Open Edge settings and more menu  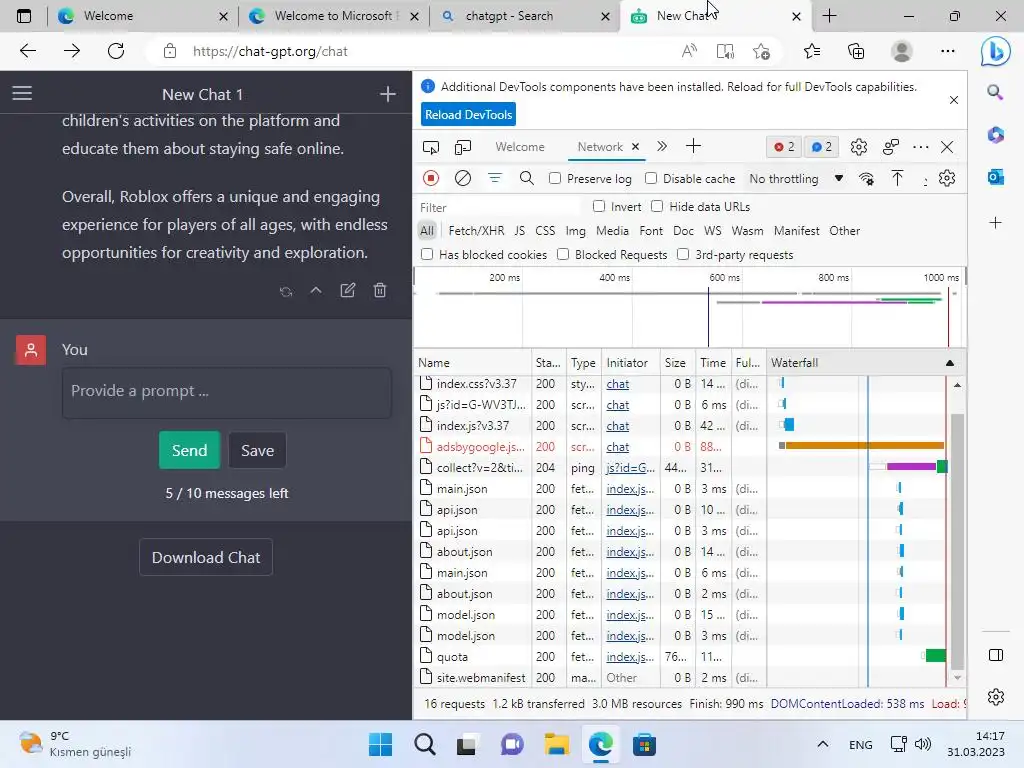point(948,51)
